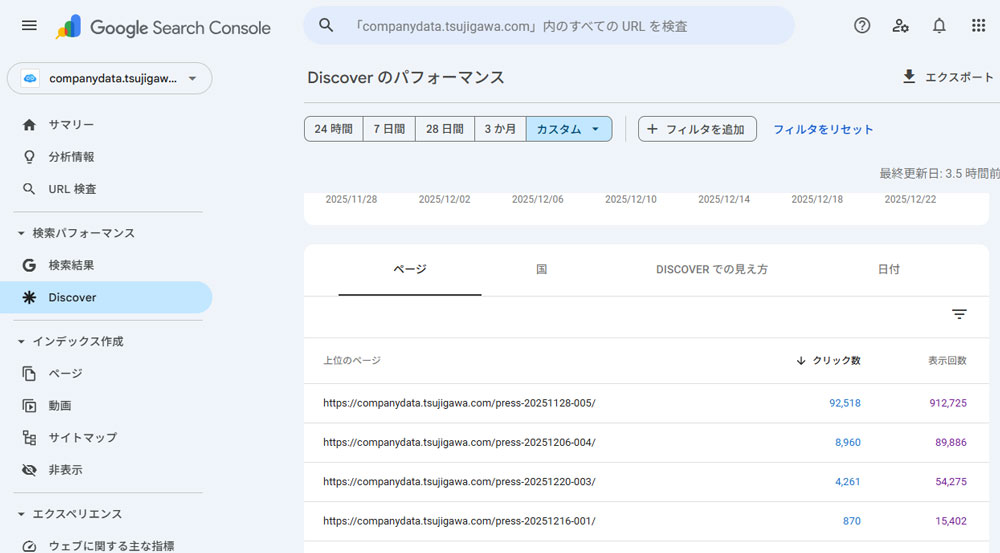Open 検索結果 in the sidebar
Image resolution: width=1000 pixels, height=553 pixels.
pyautogui.click(x=71, y=265)
